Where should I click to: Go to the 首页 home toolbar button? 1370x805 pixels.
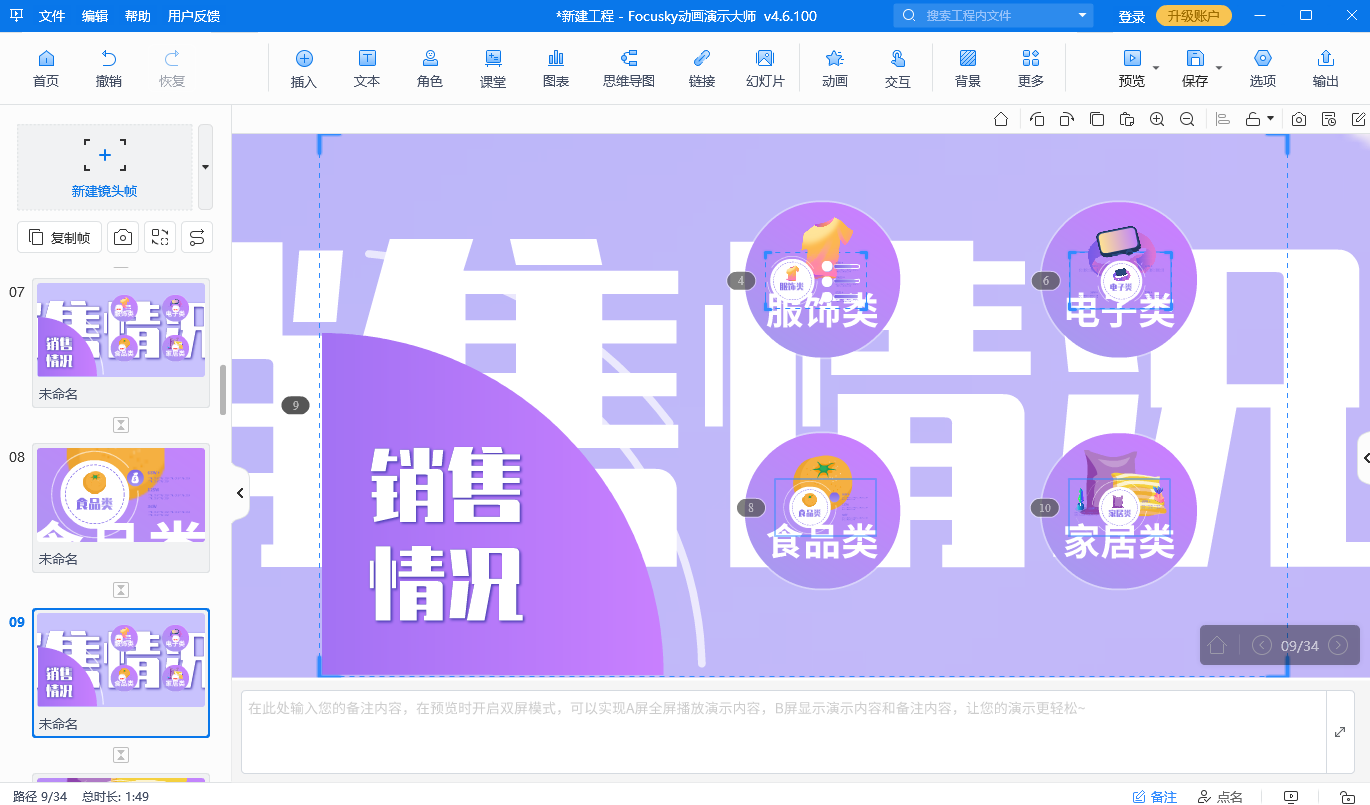coord(46,69)
